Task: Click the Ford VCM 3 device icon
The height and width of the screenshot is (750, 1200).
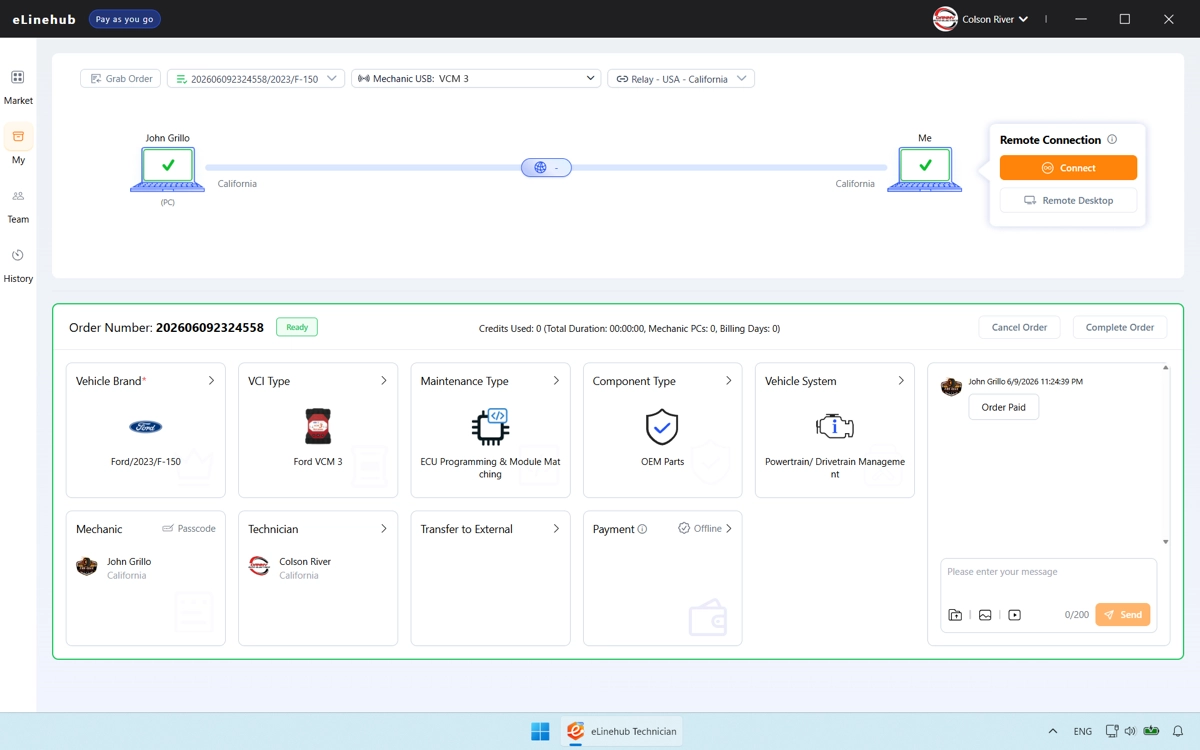Action: point(318,427)
